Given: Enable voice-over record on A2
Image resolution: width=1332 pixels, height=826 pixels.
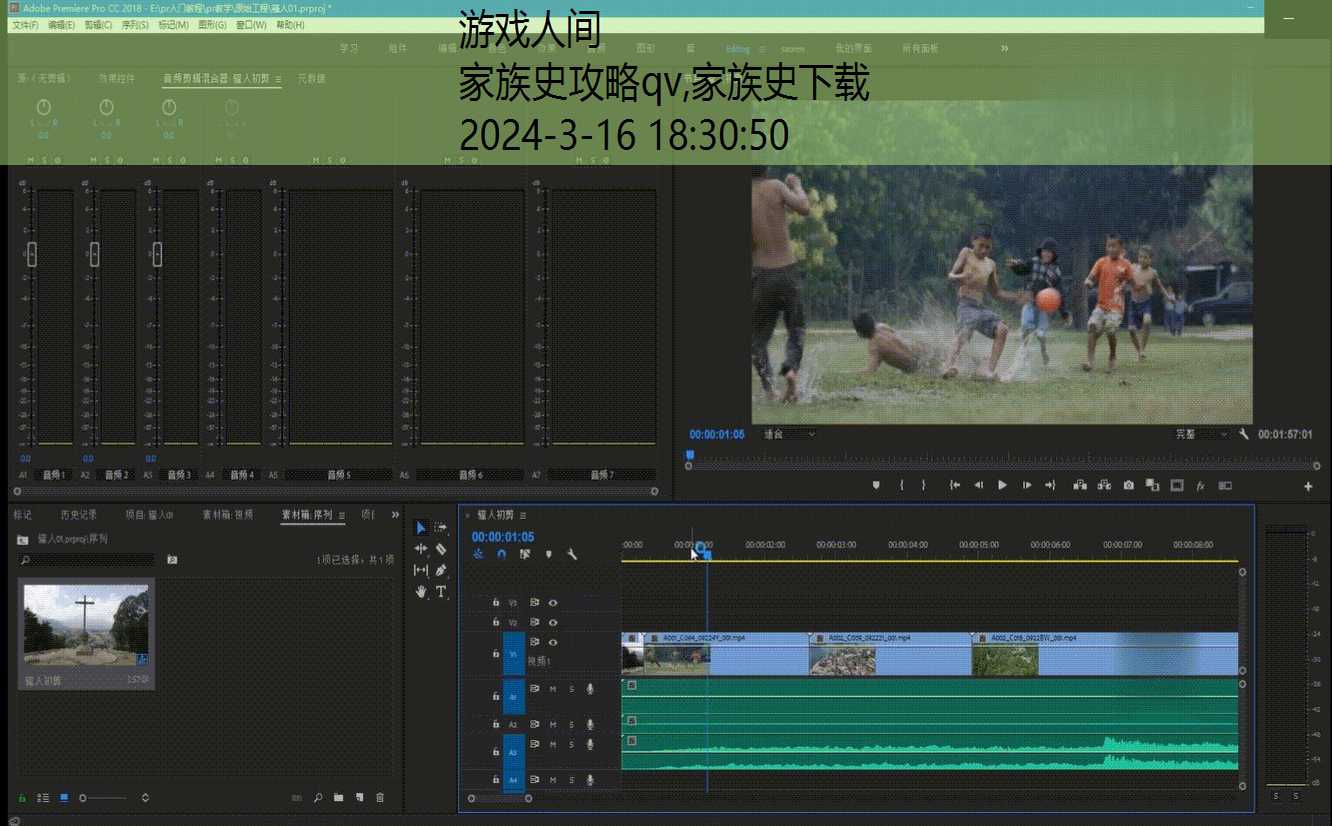Looking at the screenshot, I should [x=590, y=724].
